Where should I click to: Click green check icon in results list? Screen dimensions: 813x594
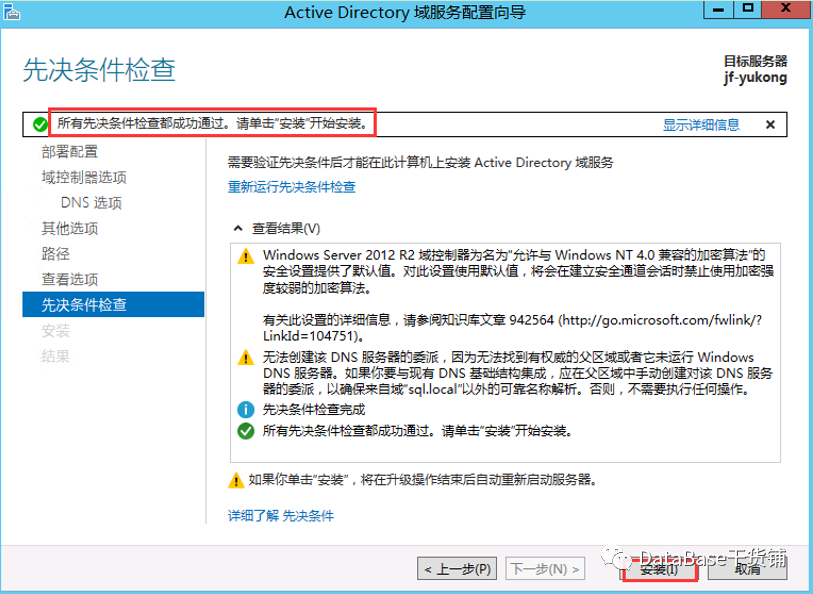[245, 431]
